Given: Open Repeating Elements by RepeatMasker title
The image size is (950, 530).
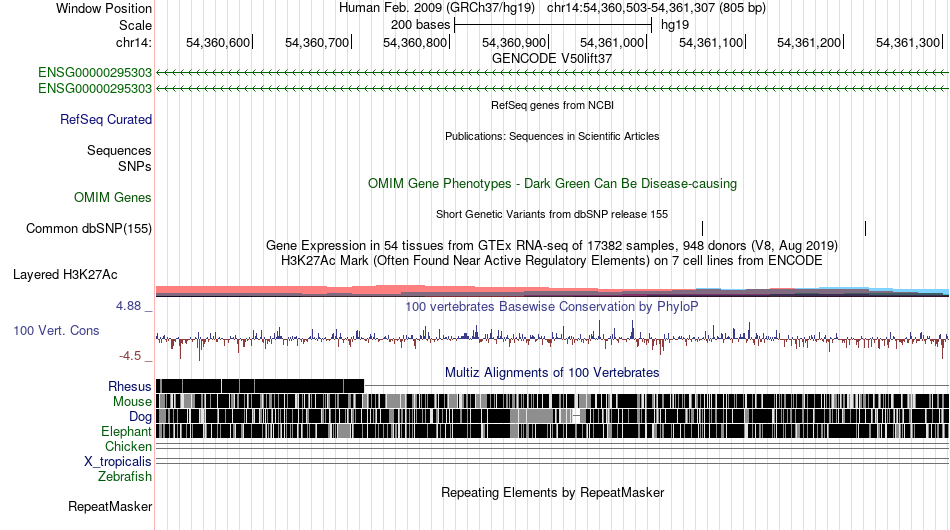Looking at the screenshot, I should [x=552, y=492].
